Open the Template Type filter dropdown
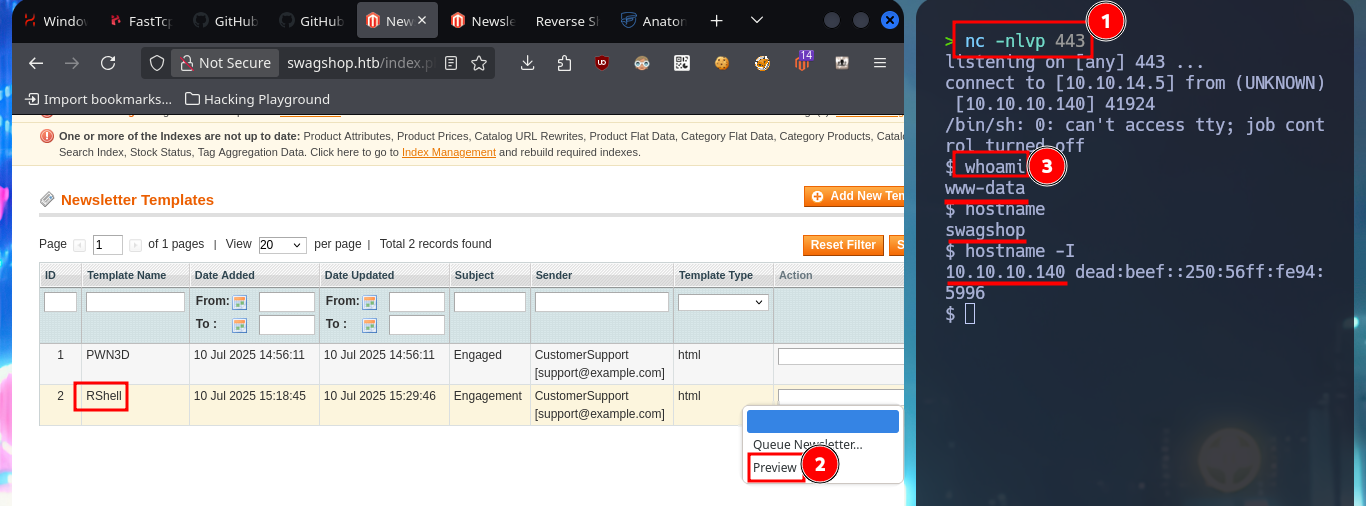This screenshot has height=506, width=1366. tap(723, 302)
